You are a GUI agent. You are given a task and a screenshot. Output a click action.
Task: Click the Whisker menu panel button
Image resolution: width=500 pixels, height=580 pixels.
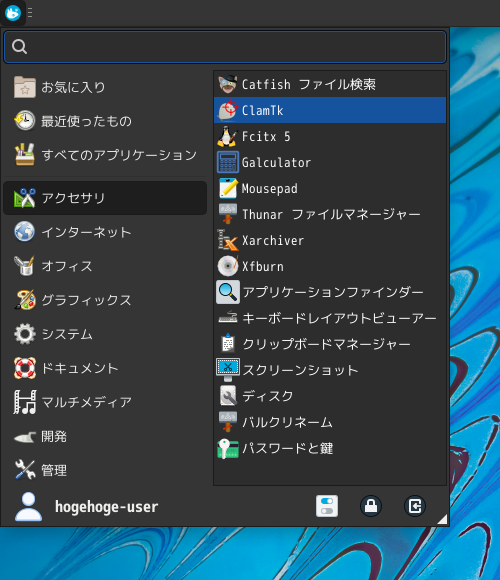pyautogui.click(x=13, y=13)
